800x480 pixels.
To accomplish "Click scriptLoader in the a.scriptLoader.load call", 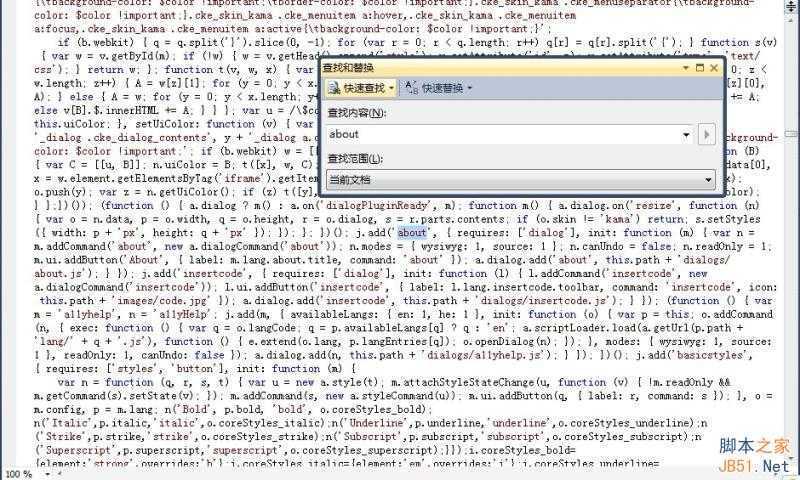I will tap(567, 328).
